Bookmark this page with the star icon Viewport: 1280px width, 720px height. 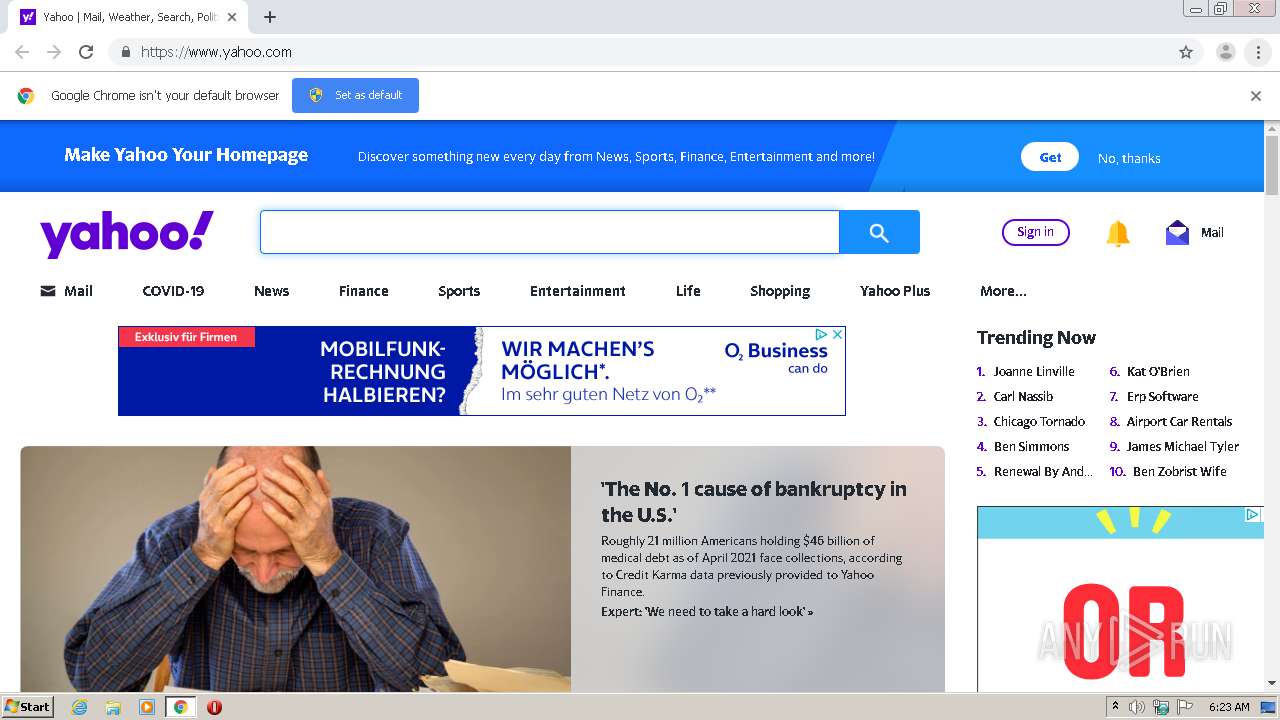pos(1186,52)
